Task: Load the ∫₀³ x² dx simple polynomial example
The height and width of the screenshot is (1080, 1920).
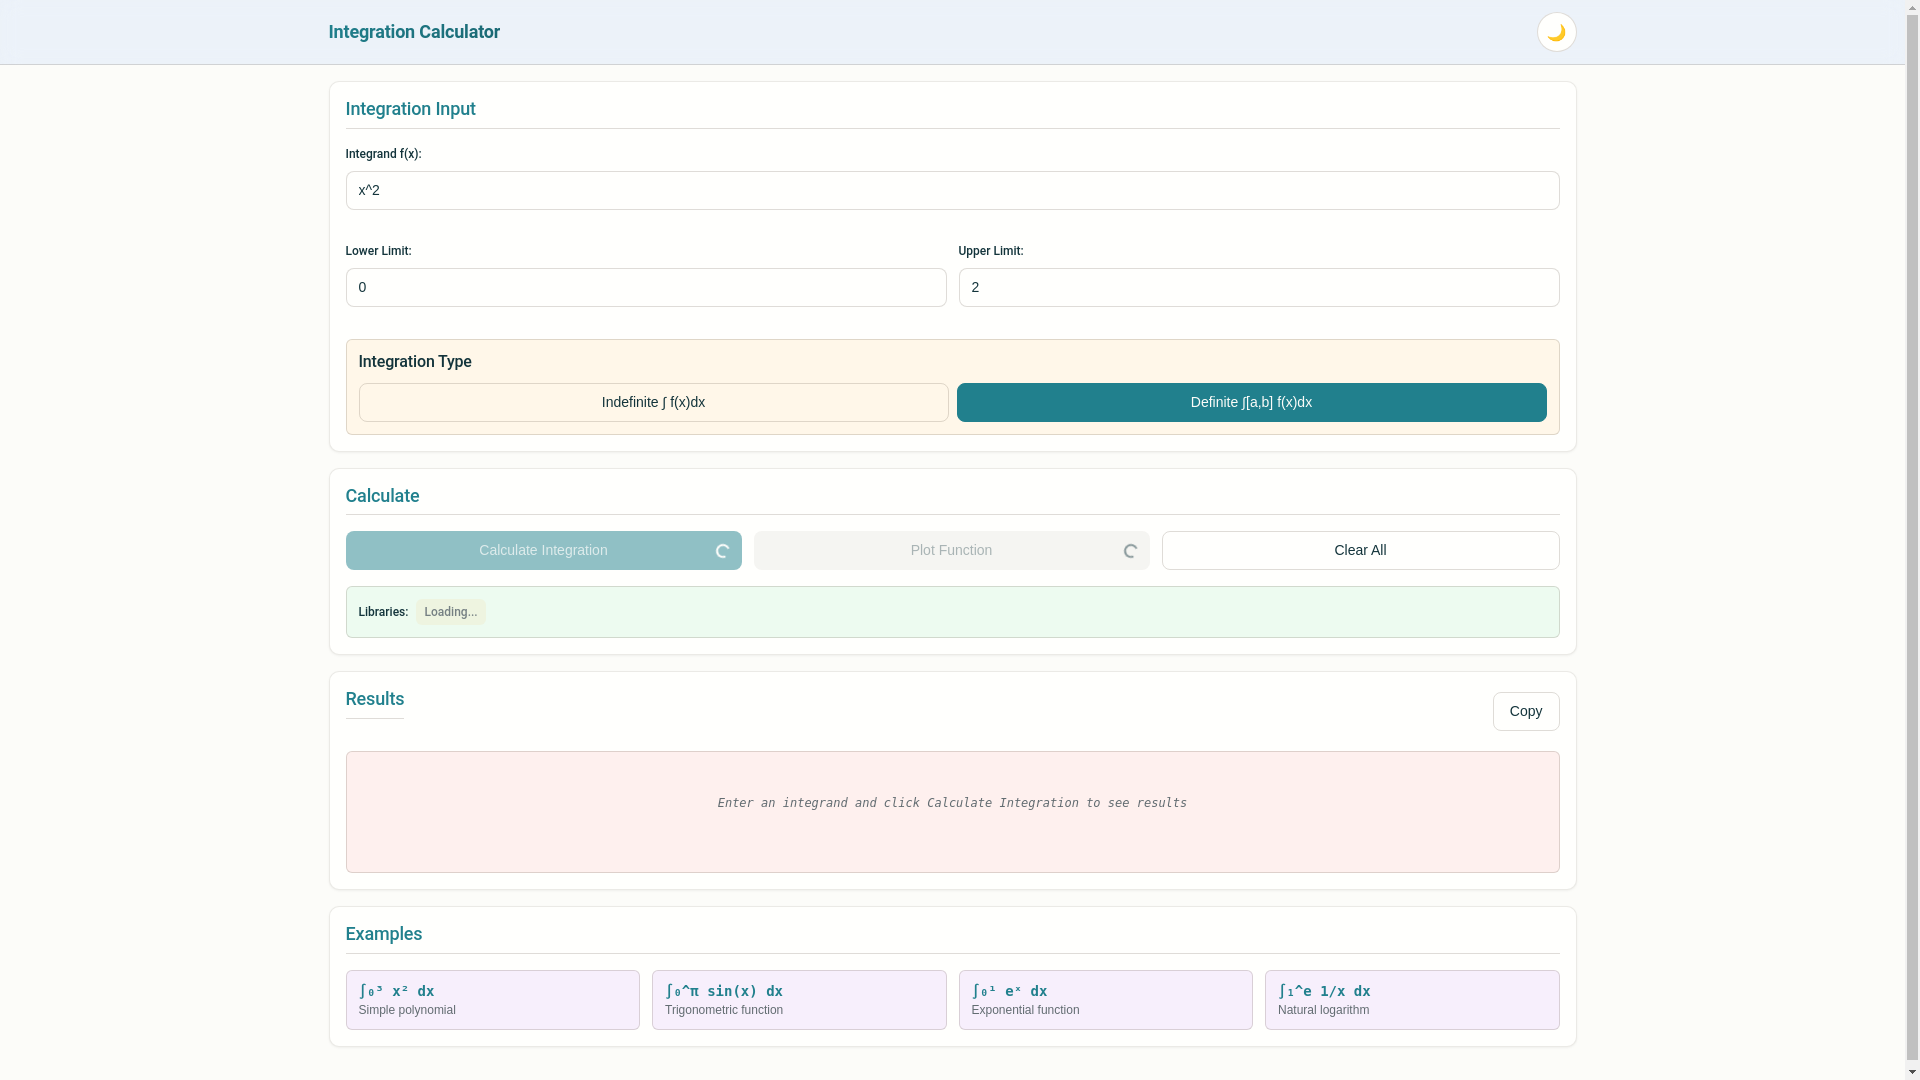Action: pyautogui.click(x=493, y=1000)
